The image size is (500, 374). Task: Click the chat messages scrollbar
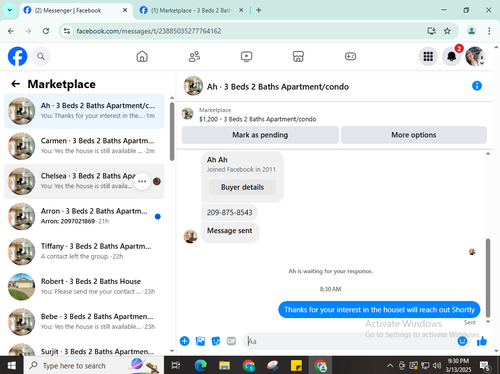click(x=488, y=278)
